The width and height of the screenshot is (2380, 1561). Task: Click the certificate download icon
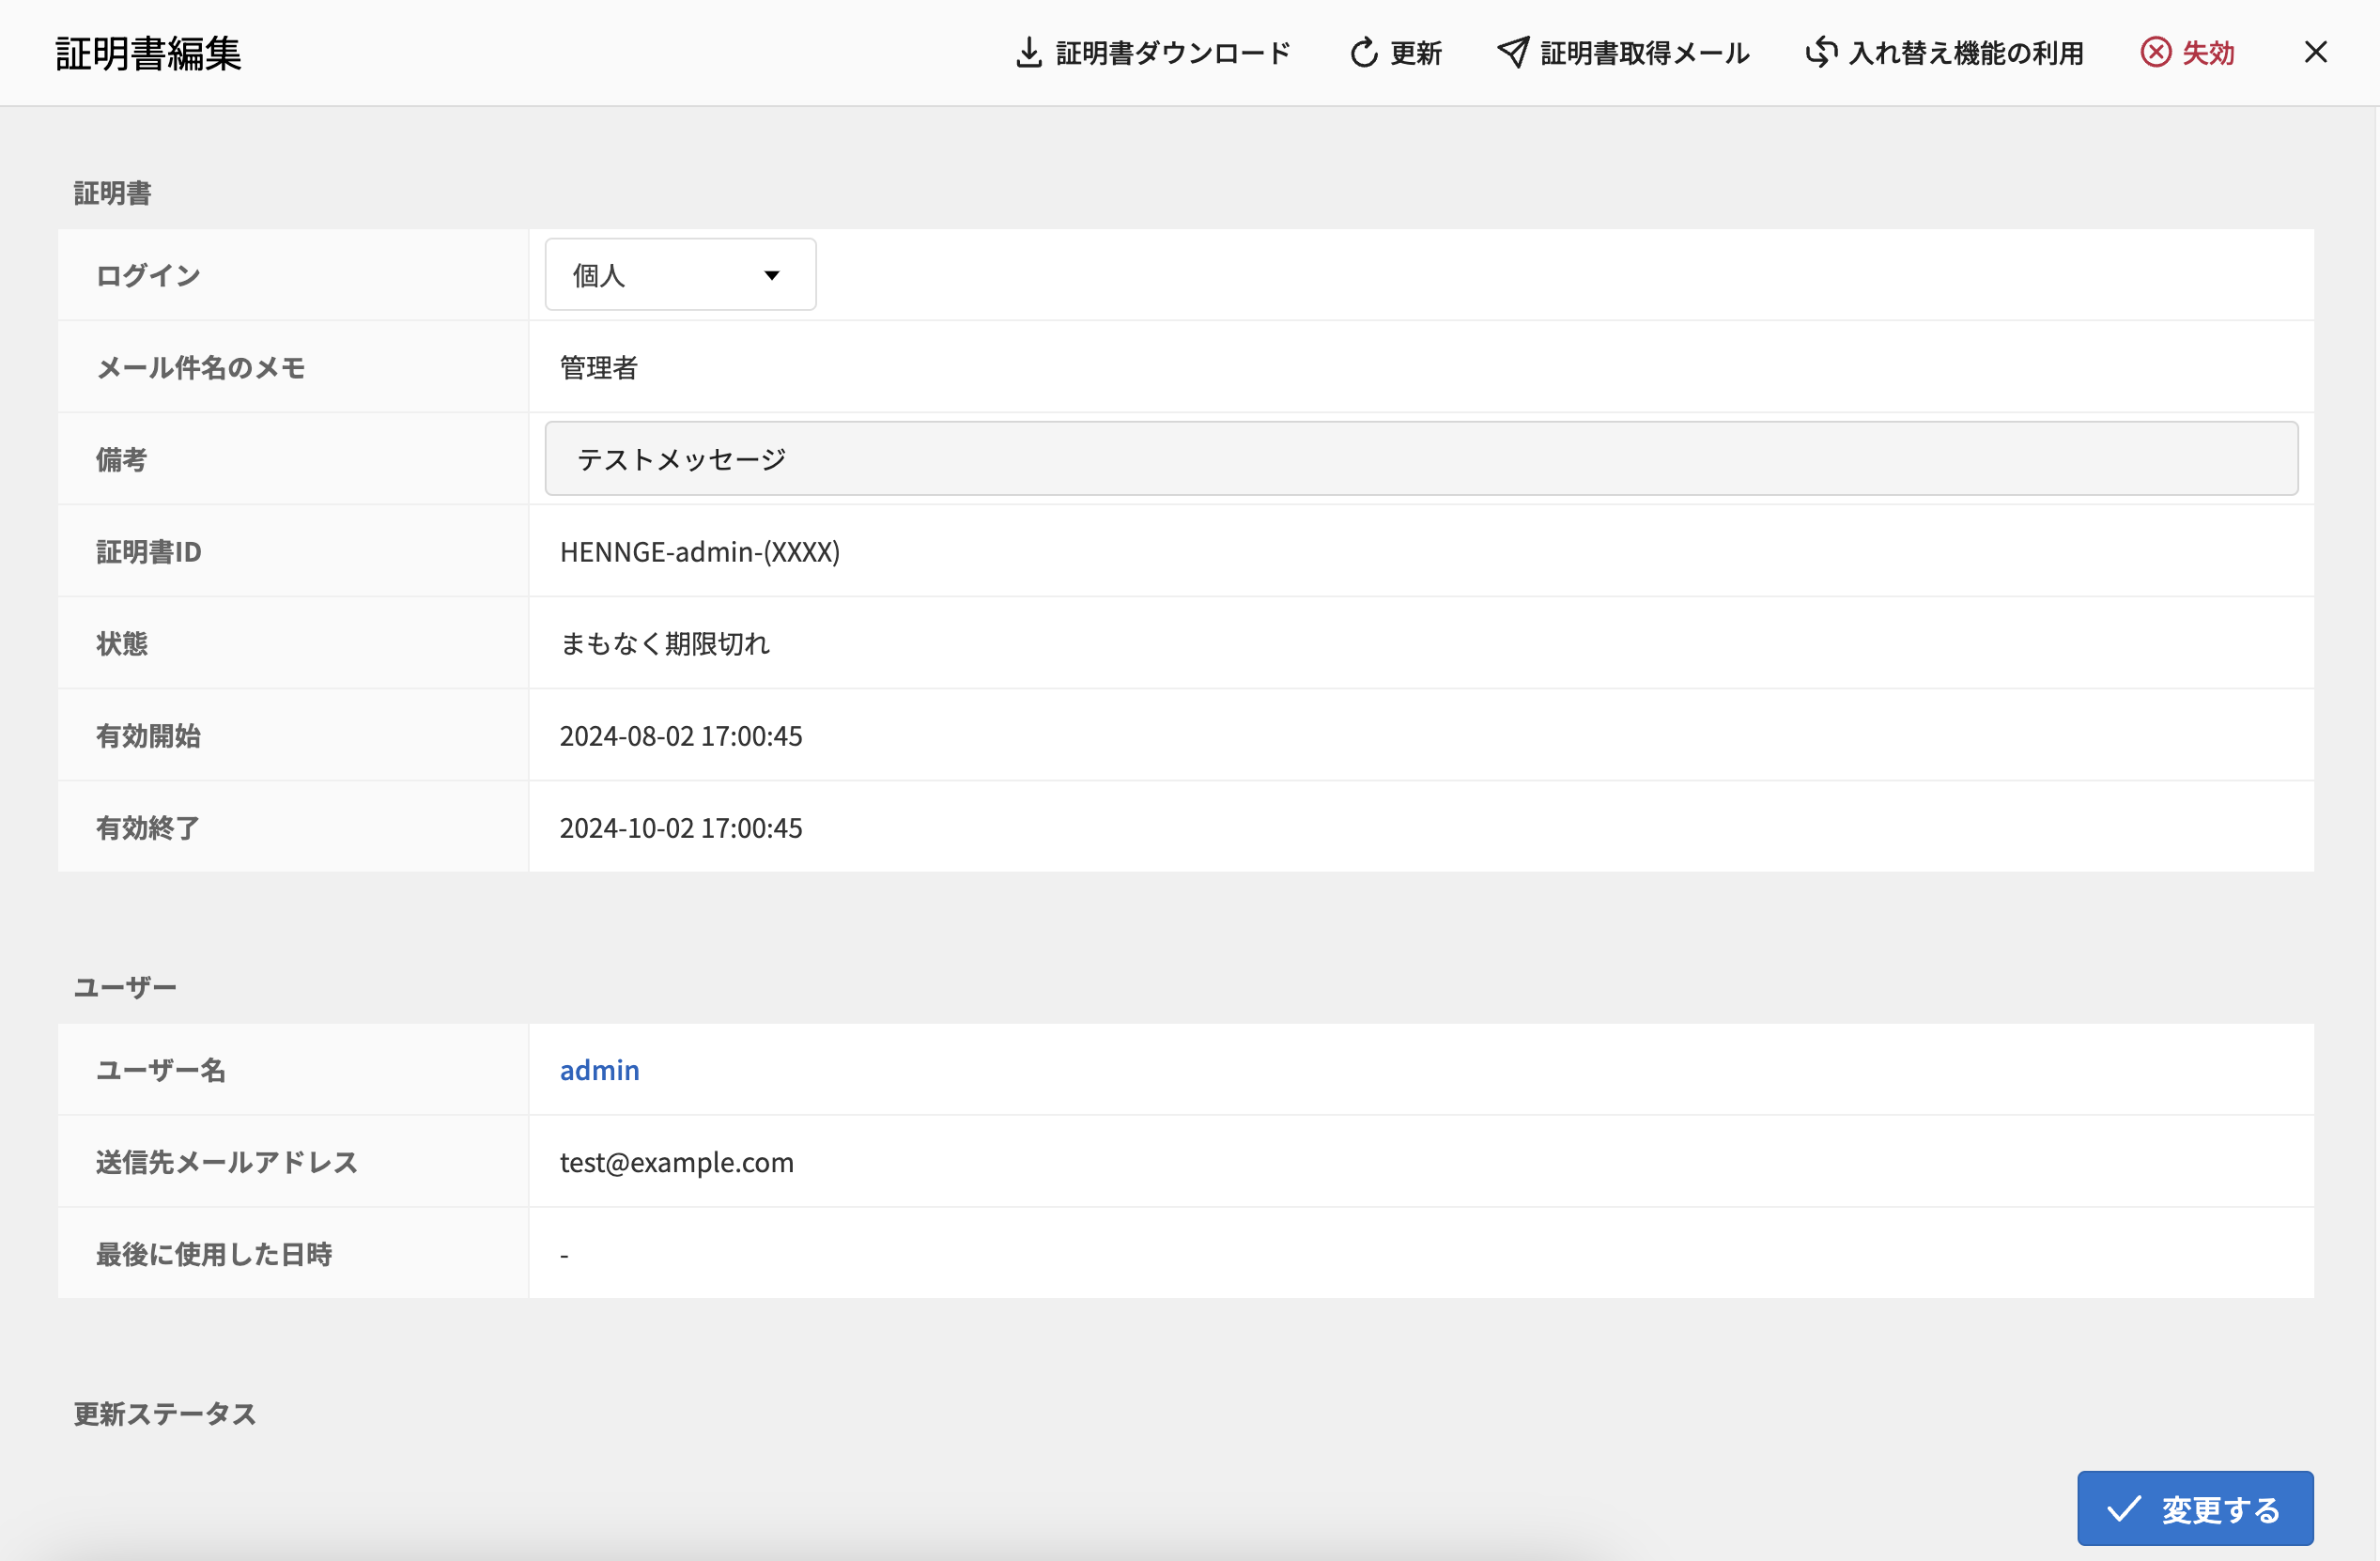pyautogui.click(x=1029, y=52)
